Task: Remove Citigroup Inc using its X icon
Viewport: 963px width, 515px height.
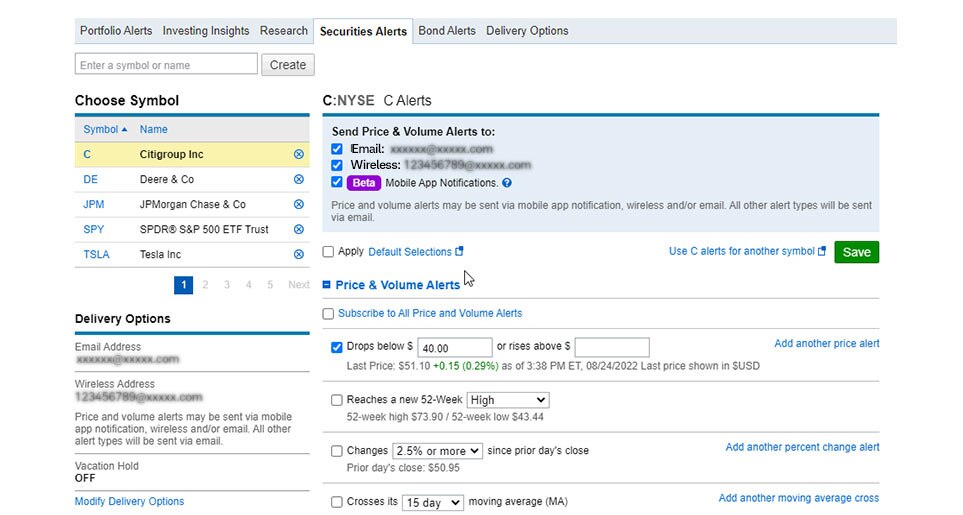Action: tap(298, 155)
